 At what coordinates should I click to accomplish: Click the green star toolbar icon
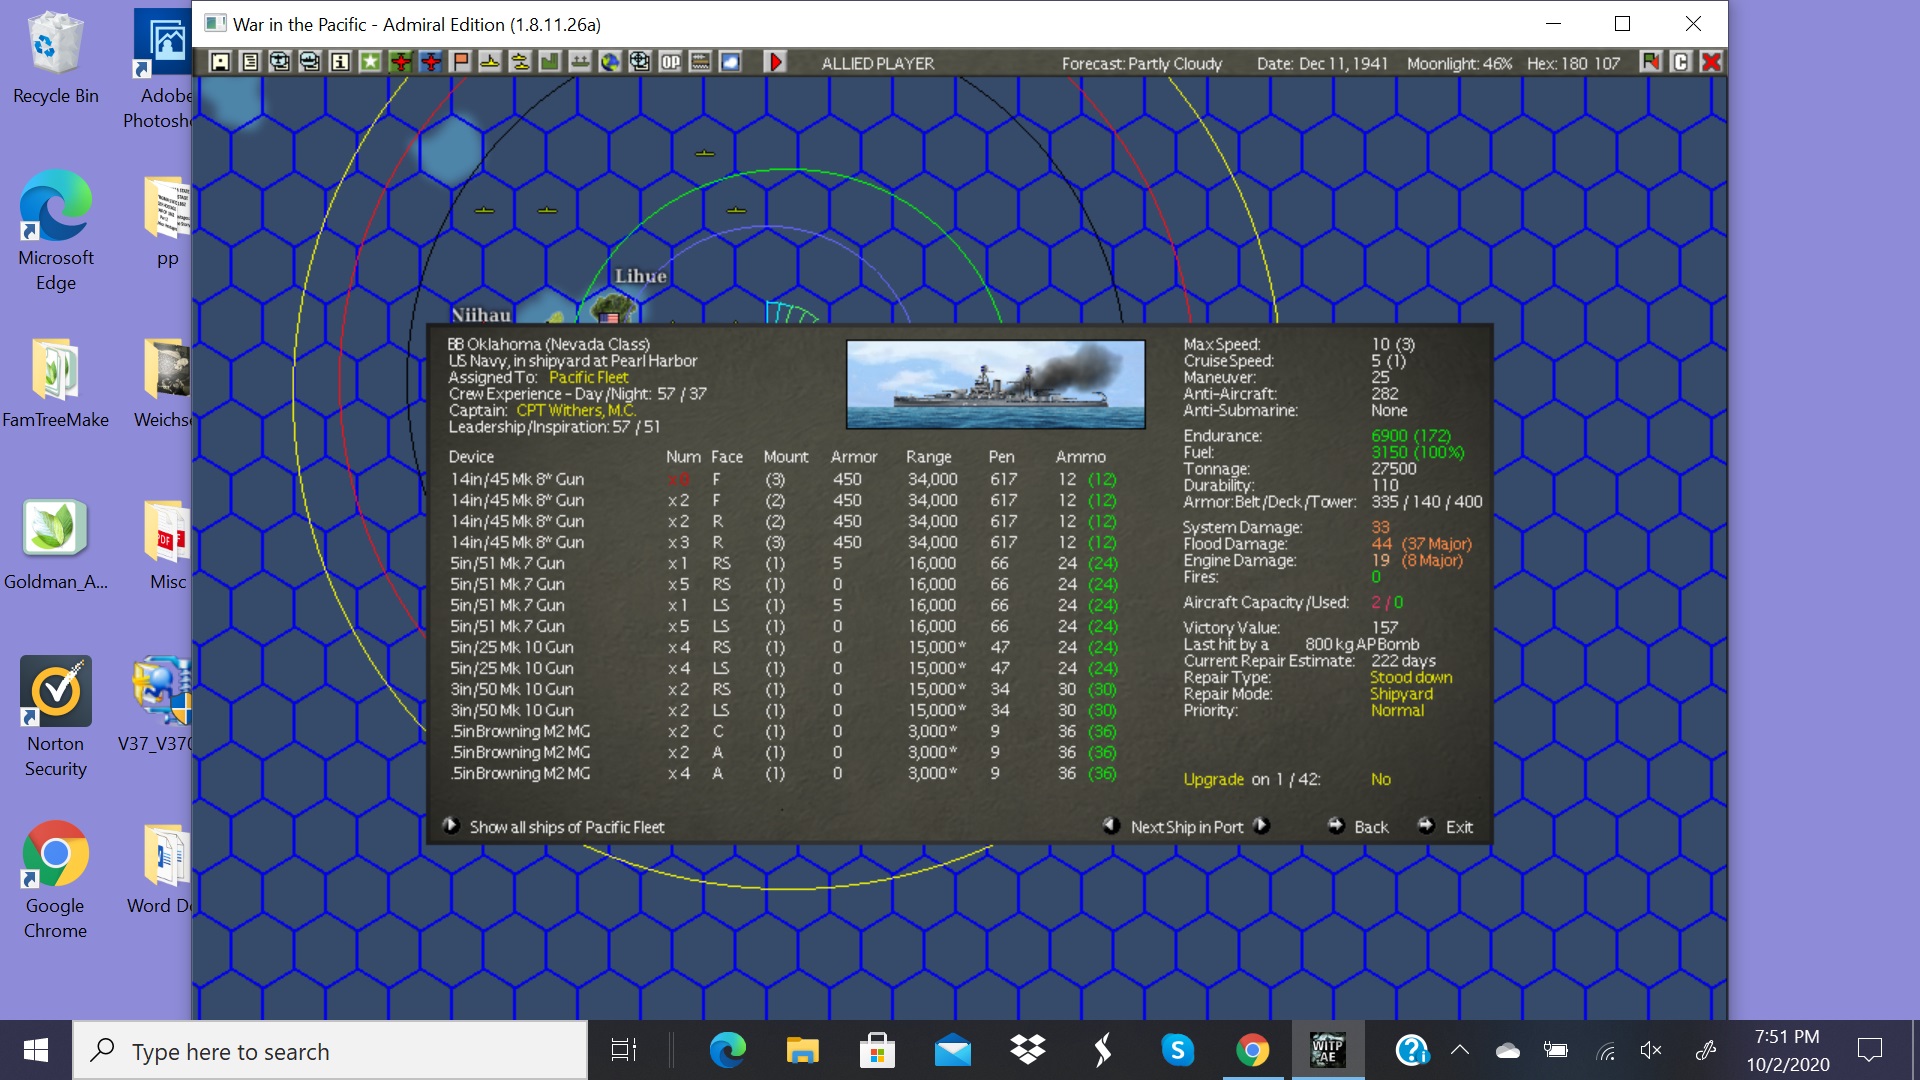370,62
